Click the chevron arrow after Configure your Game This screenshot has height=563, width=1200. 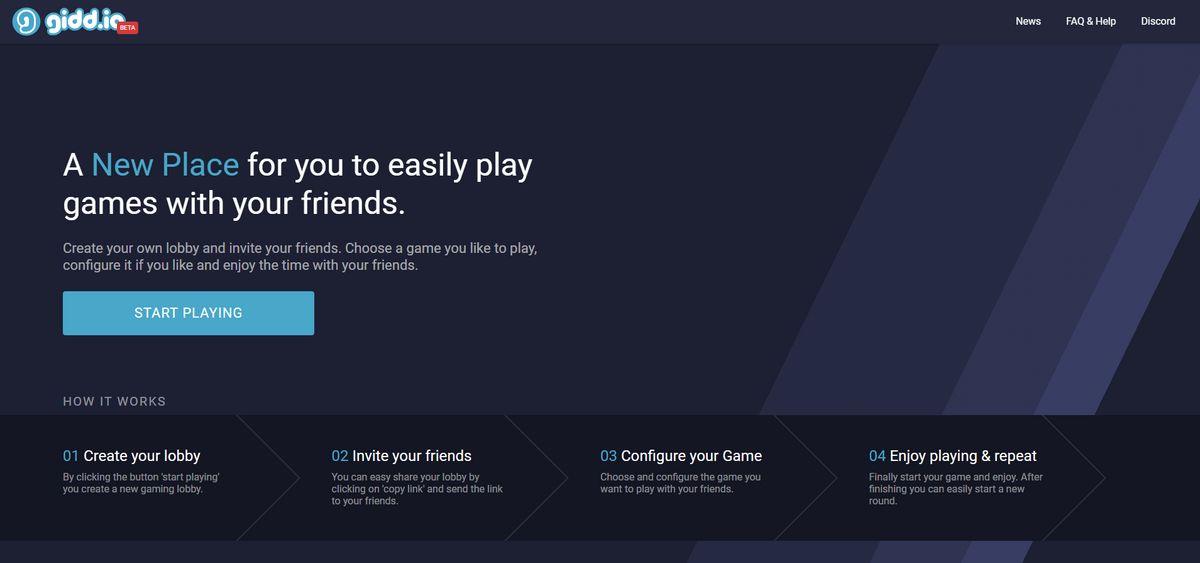coord(806,478)
